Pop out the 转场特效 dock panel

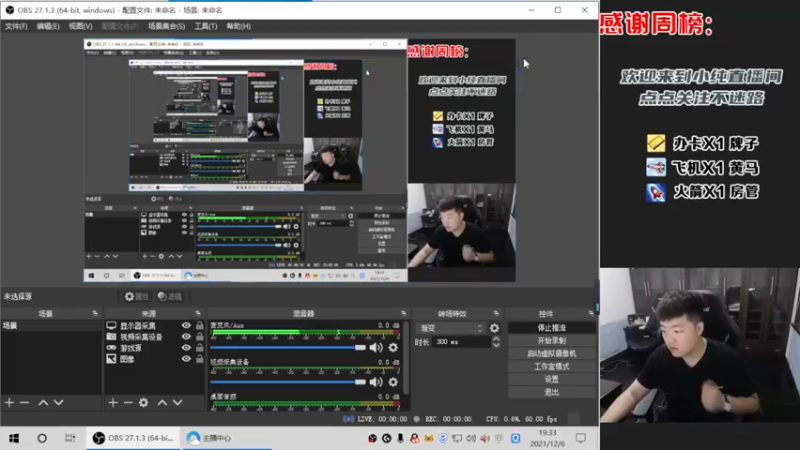(496, 313)
